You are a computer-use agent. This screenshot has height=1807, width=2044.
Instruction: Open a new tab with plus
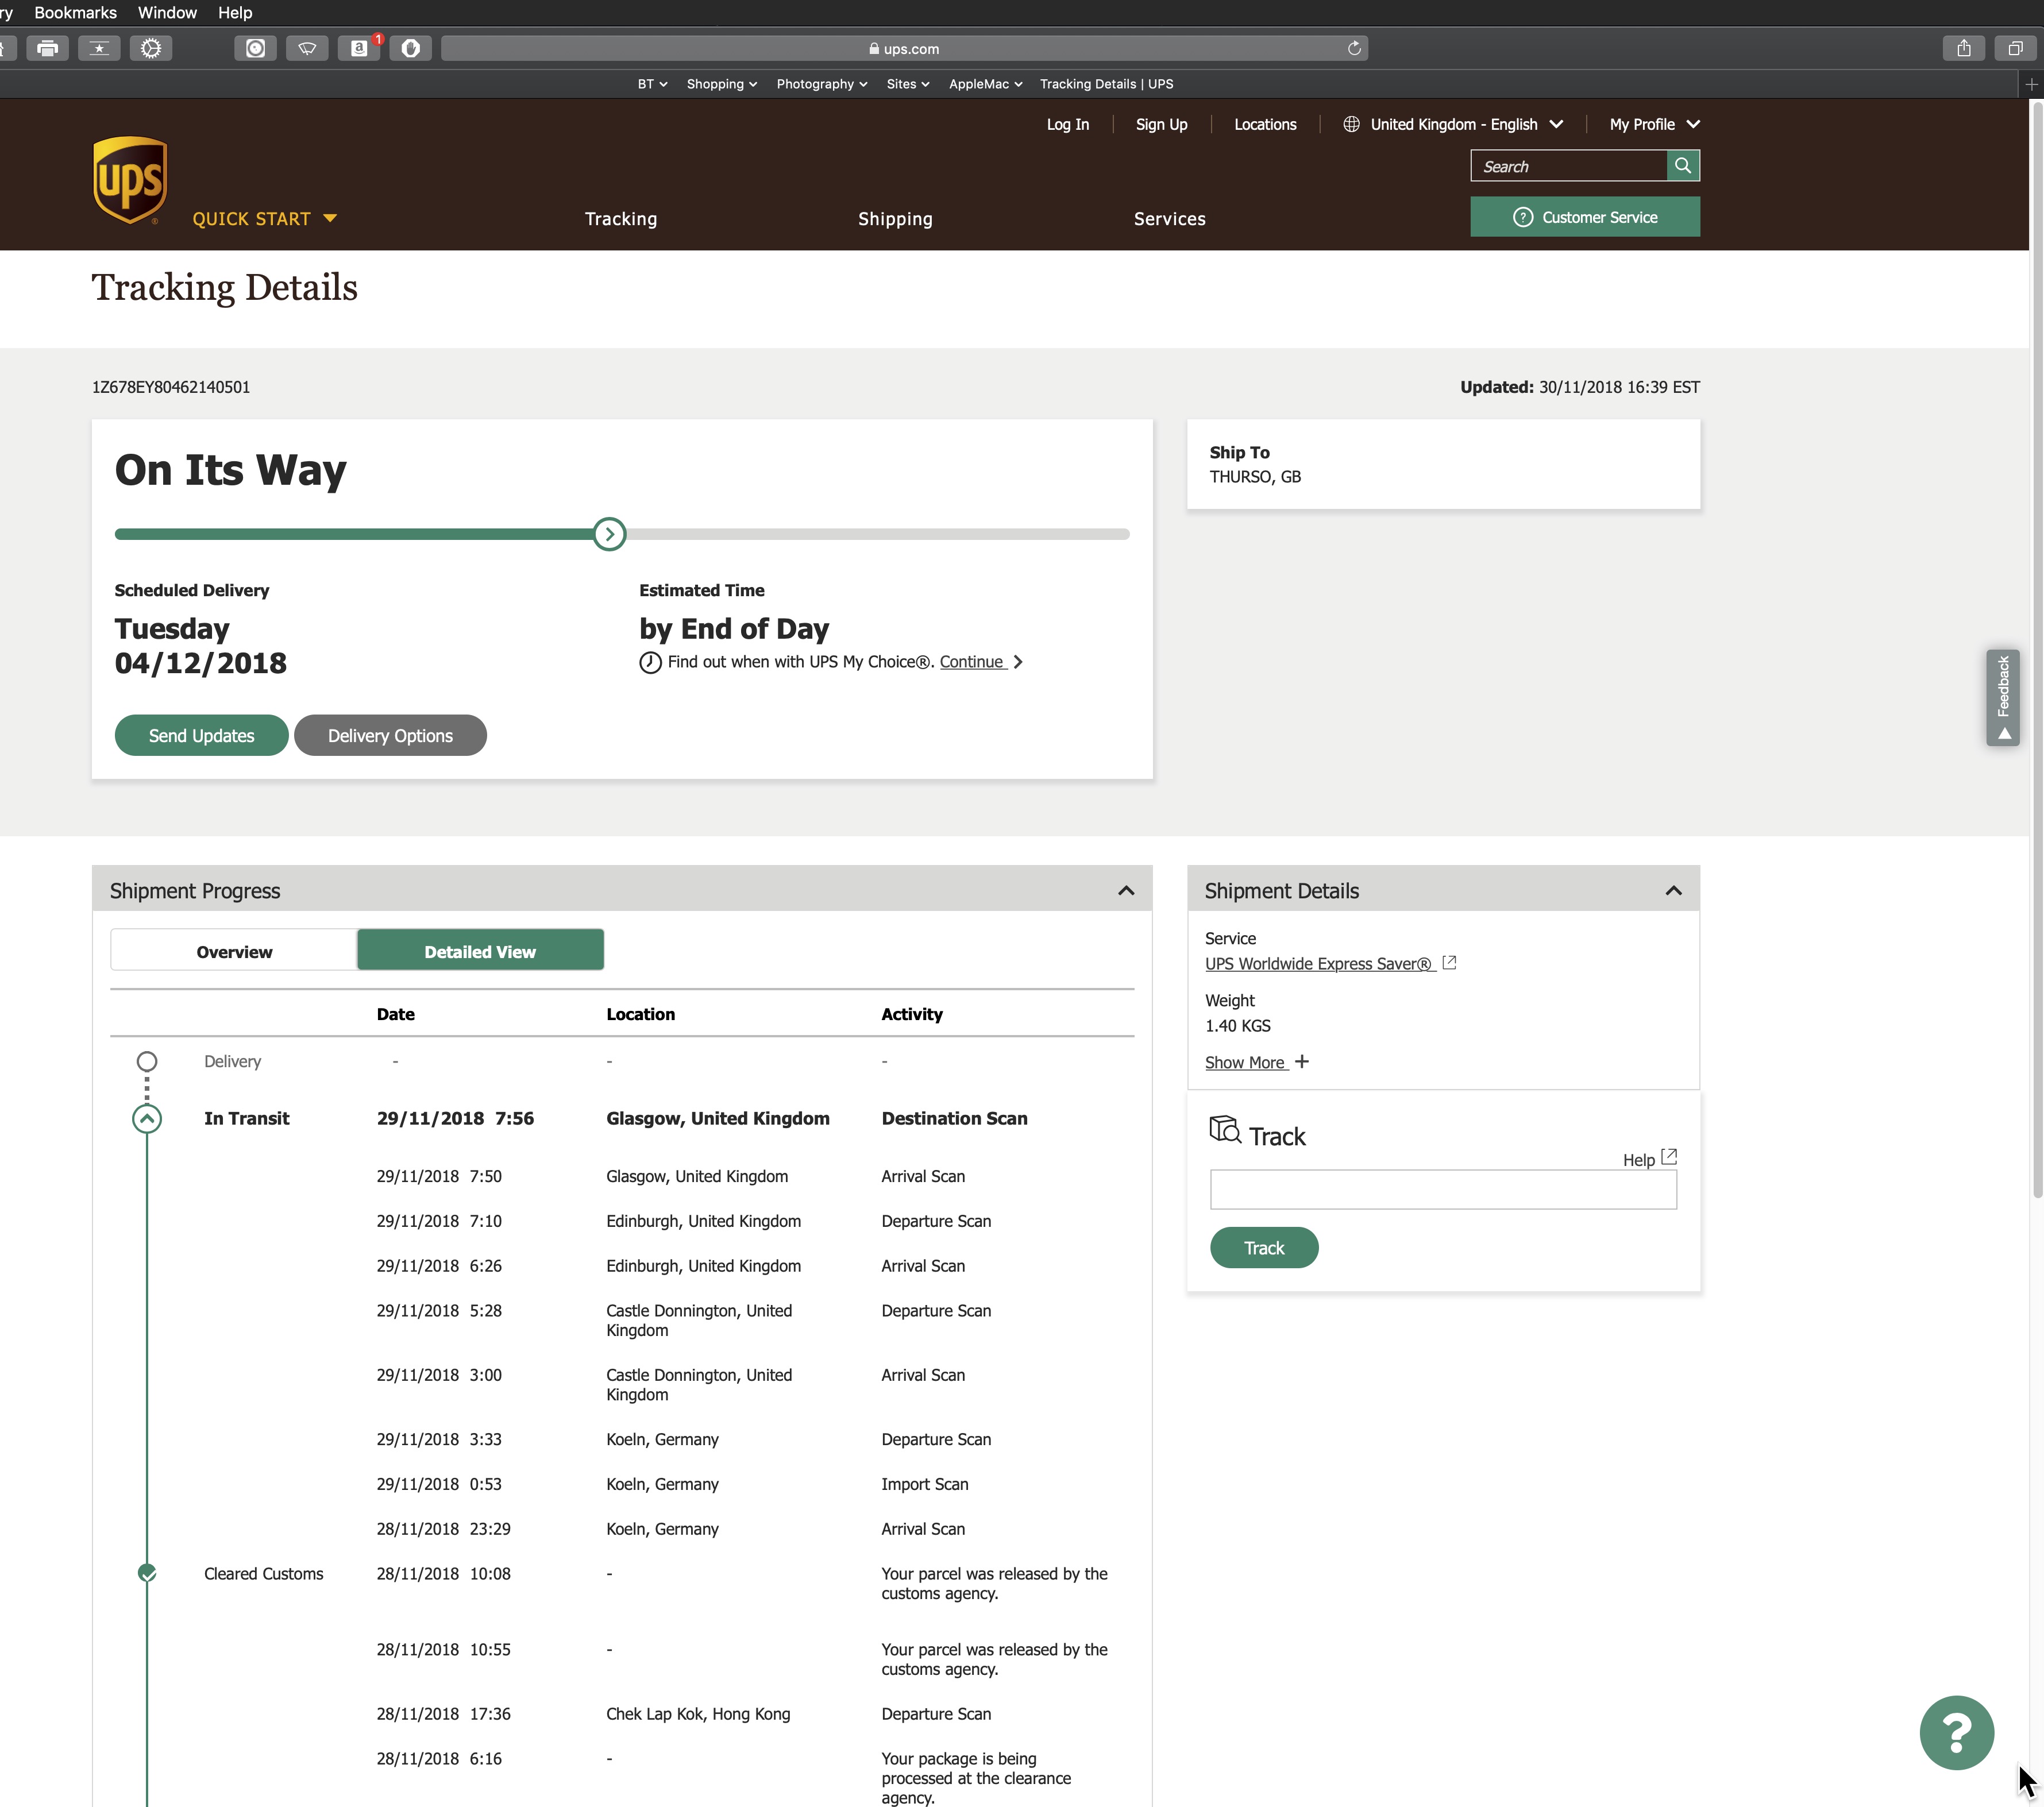[2031, 84]
